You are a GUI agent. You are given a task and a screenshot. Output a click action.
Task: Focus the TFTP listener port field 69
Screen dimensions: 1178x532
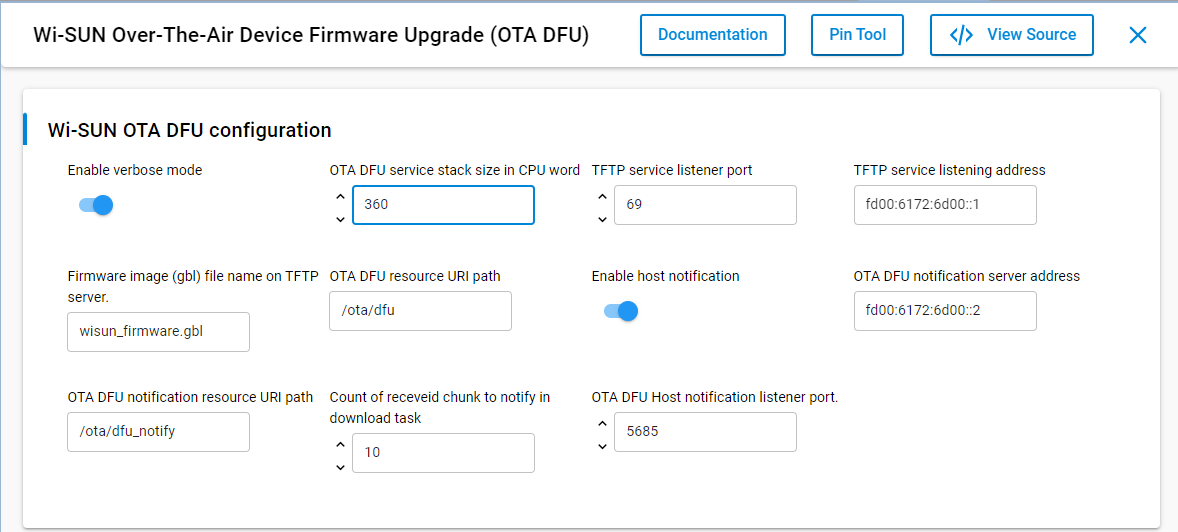705,204
